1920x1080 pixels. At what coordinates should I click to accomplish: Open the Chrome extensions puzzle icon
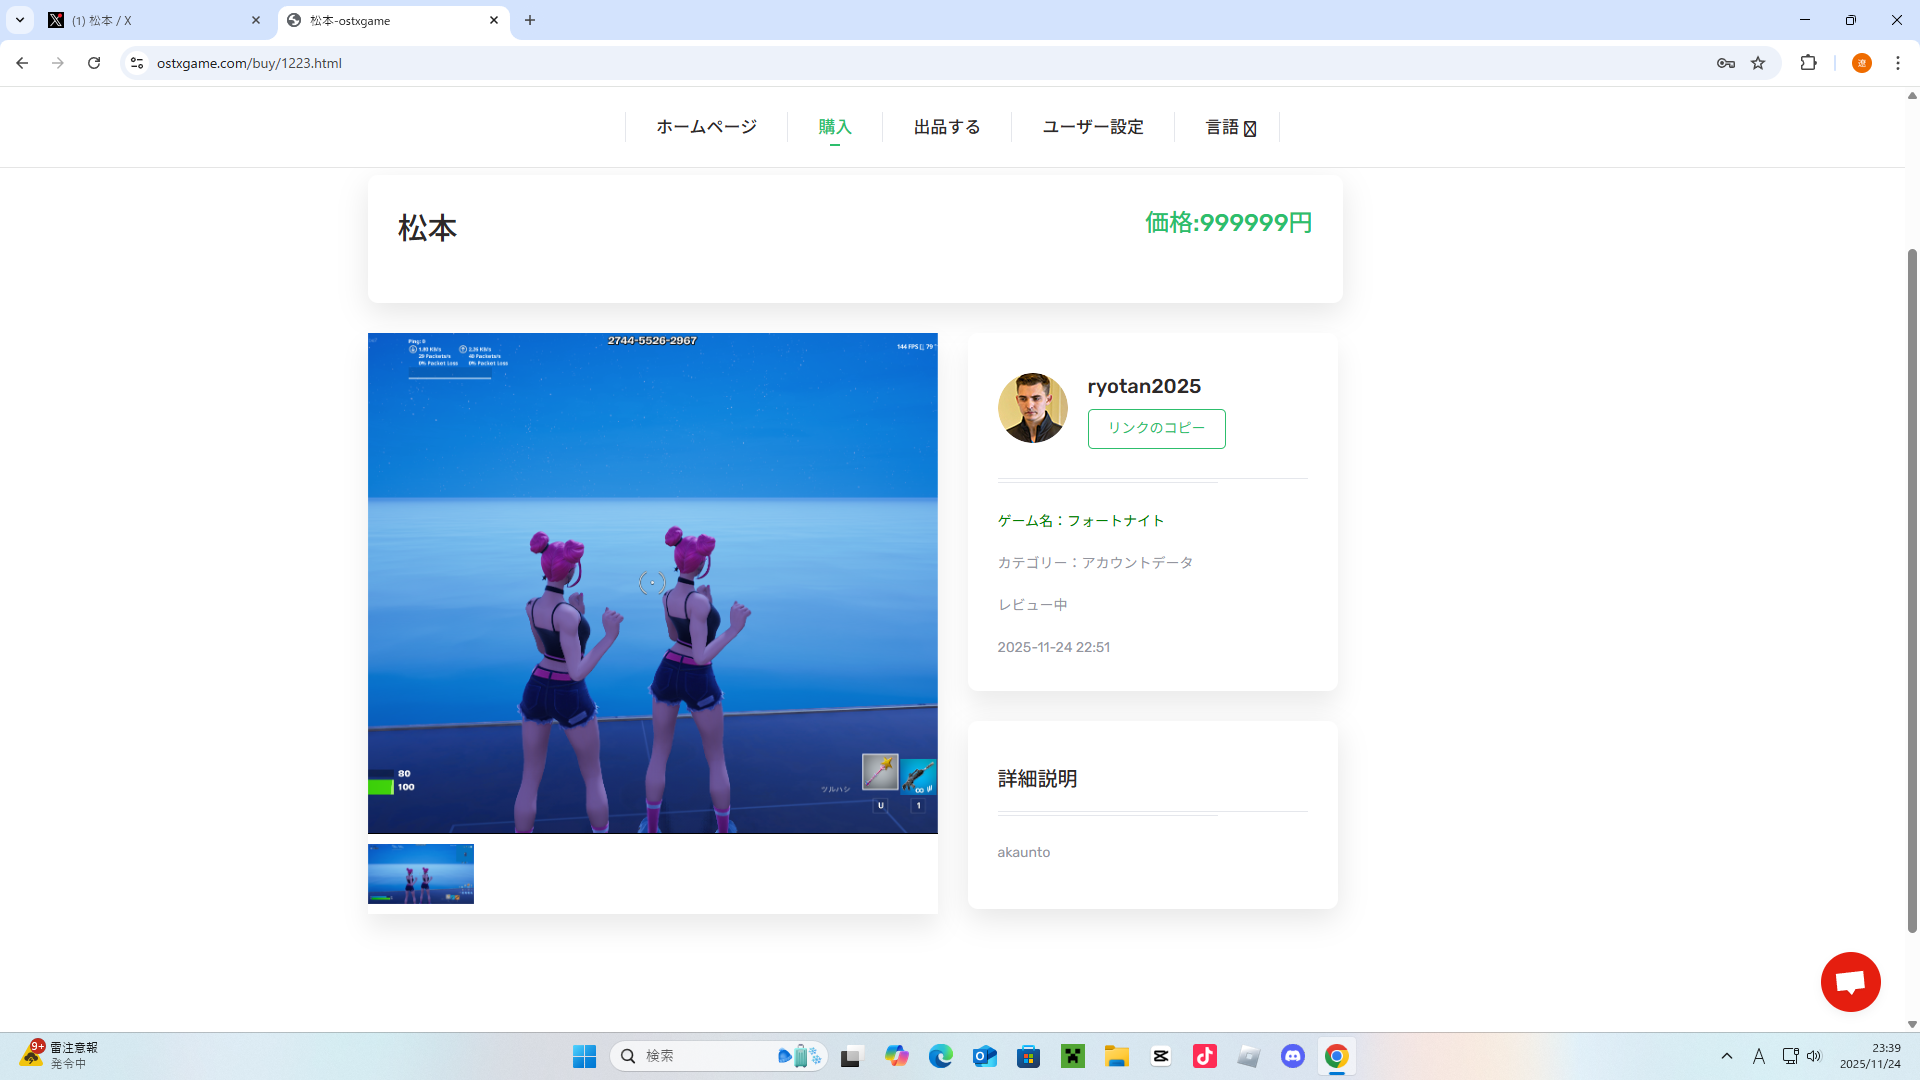click(x=1808, y=63)
